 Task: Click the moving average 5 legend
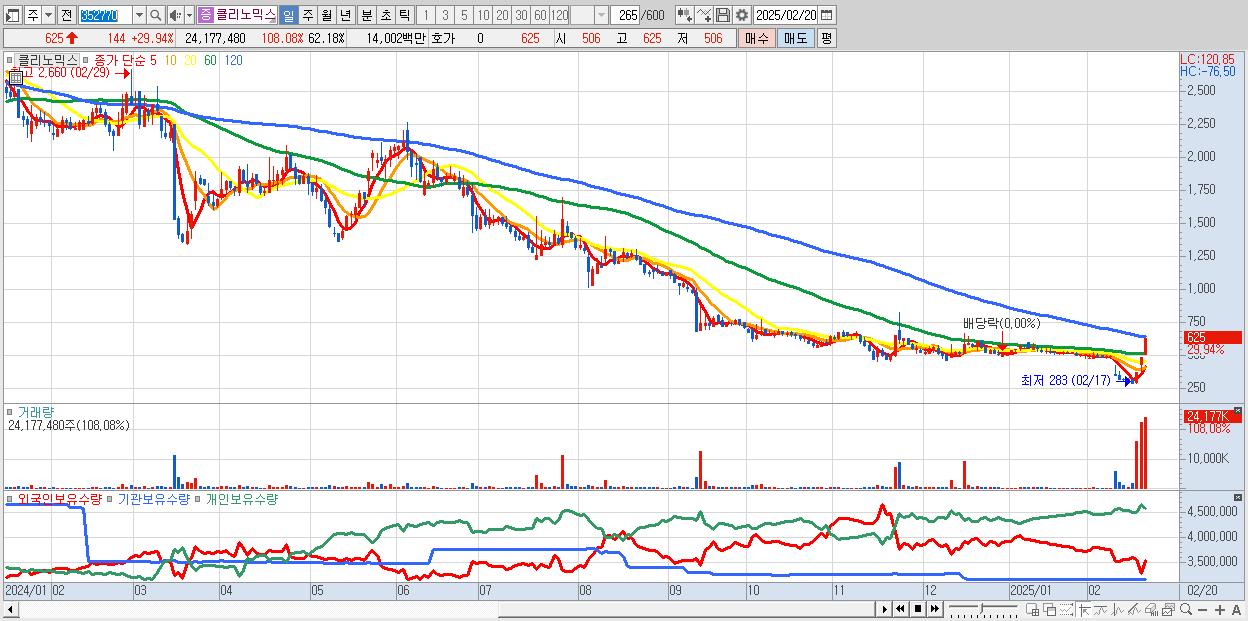(x=151, y=60)
